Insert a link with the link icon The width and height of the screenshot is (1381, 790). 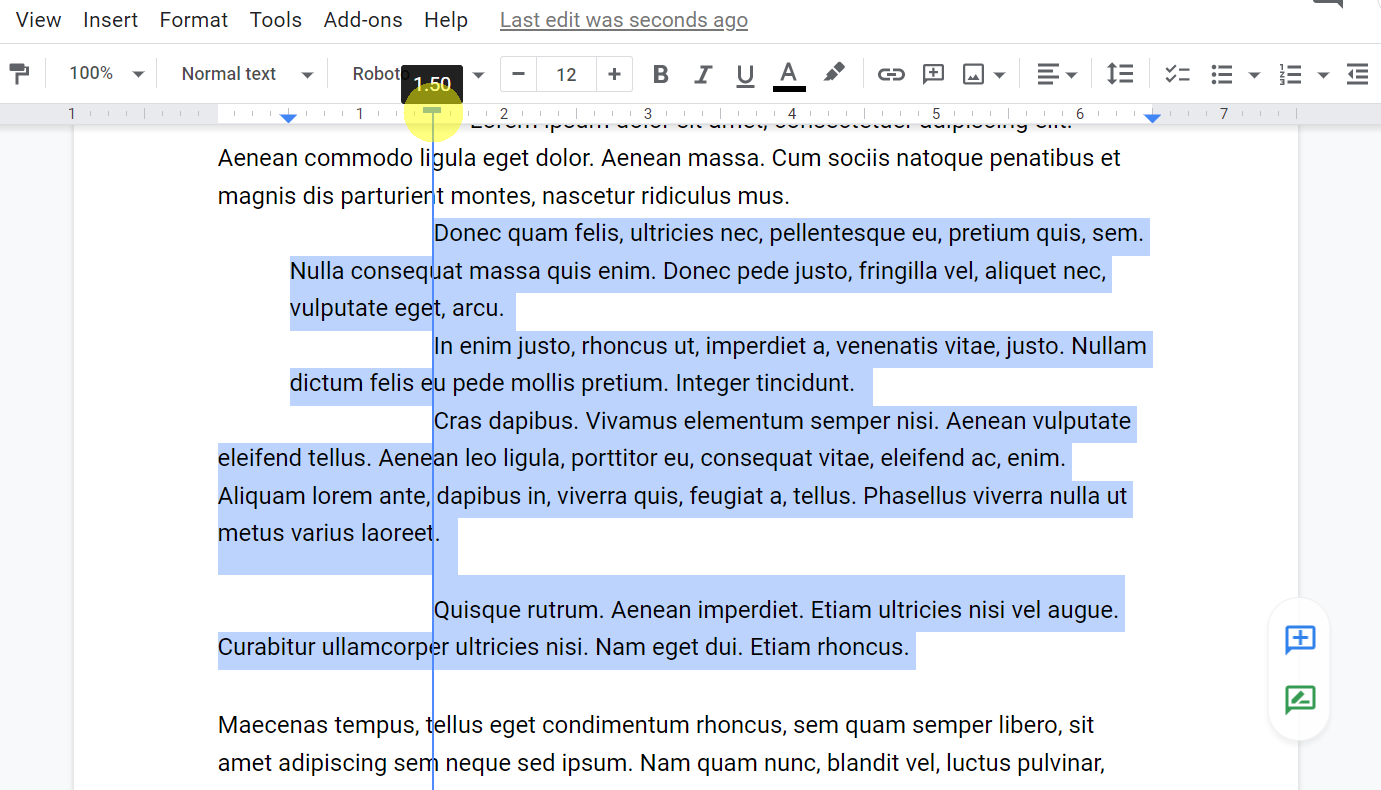tap(890, 74)
